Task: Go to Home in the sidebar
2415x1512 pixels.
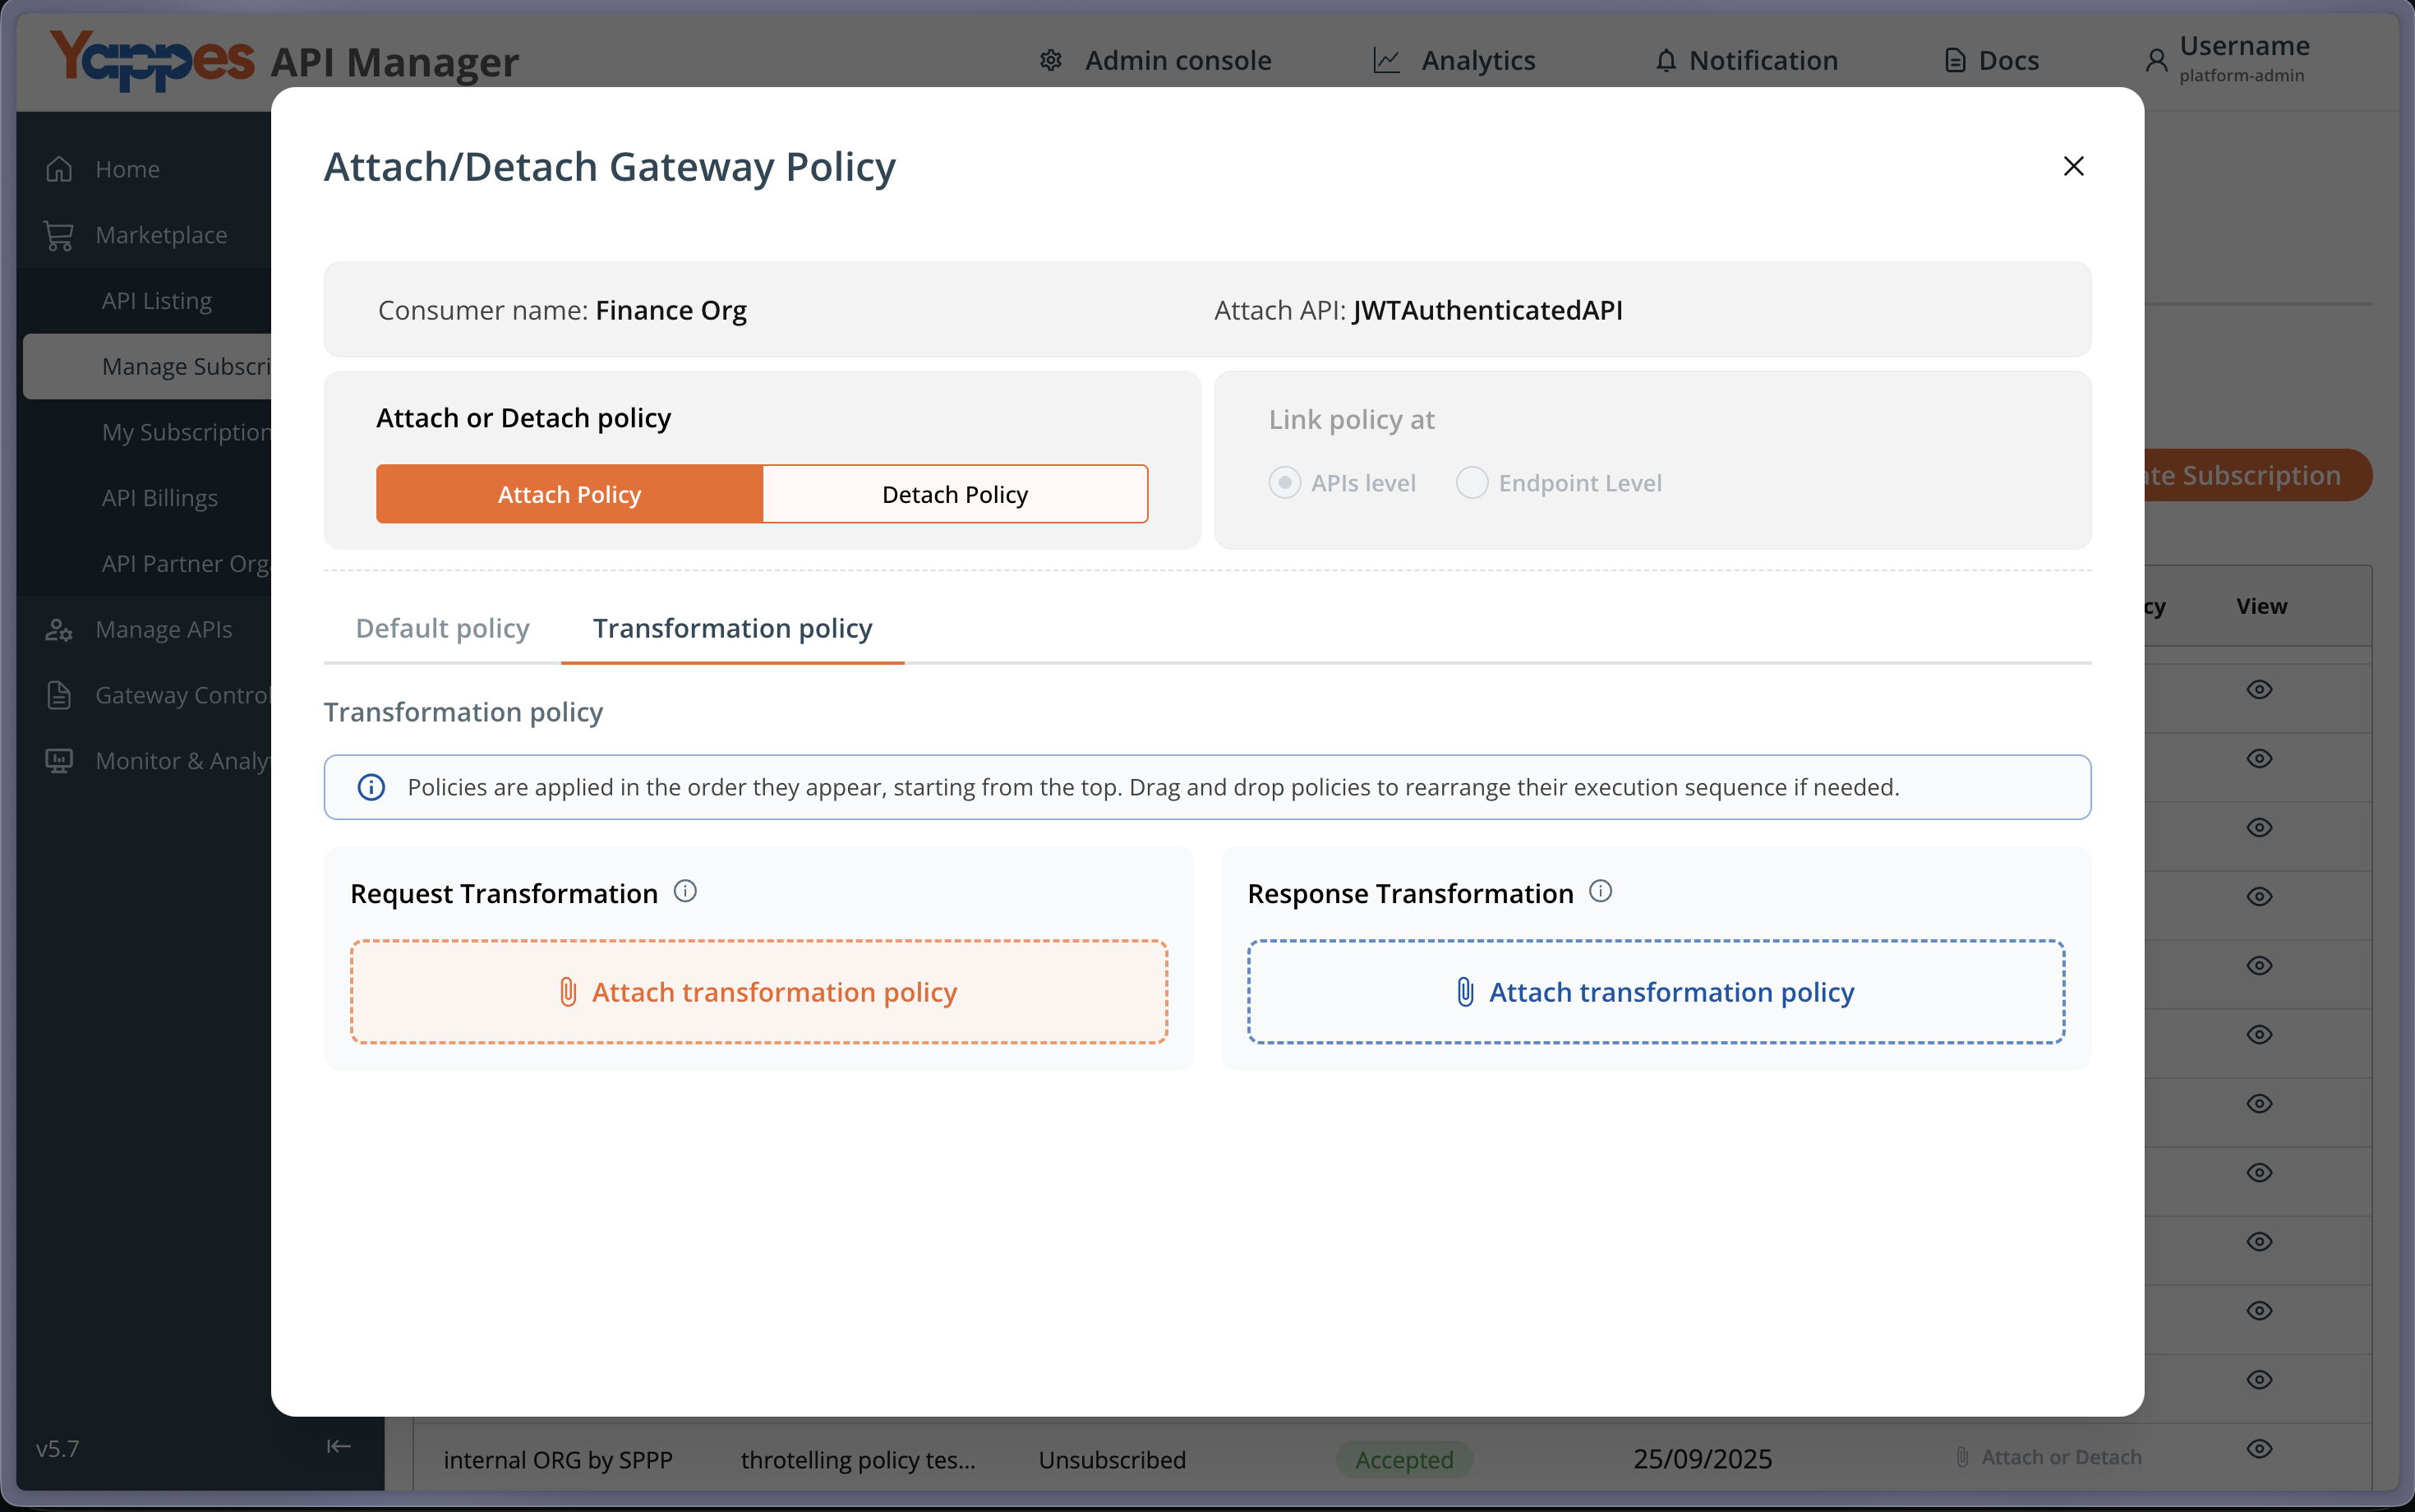Action: (126, 169)
